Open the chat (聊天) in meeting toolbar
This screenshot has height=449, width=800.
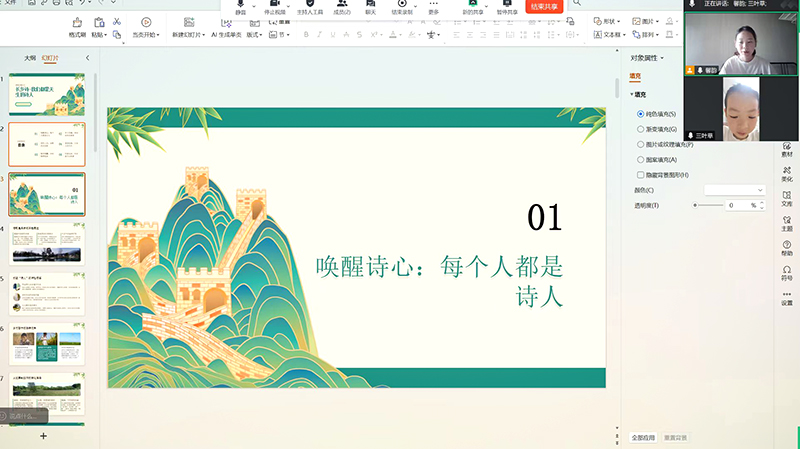click(x=370, y=6)
